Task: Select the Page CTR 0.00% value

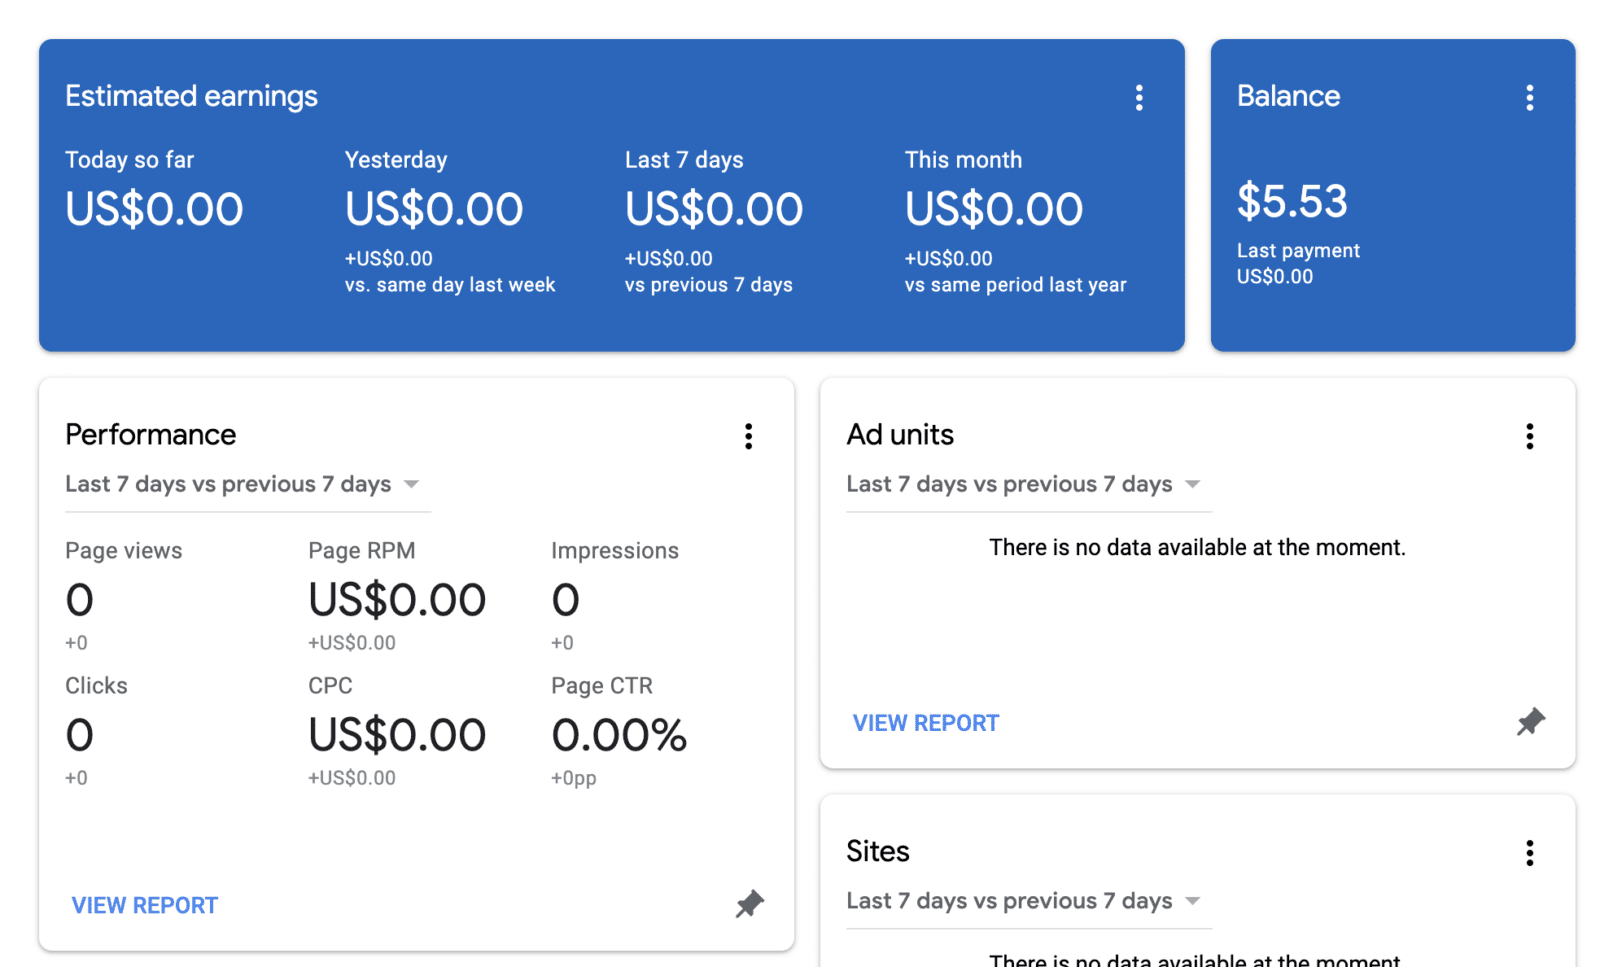Action: (x=619, y=736)
